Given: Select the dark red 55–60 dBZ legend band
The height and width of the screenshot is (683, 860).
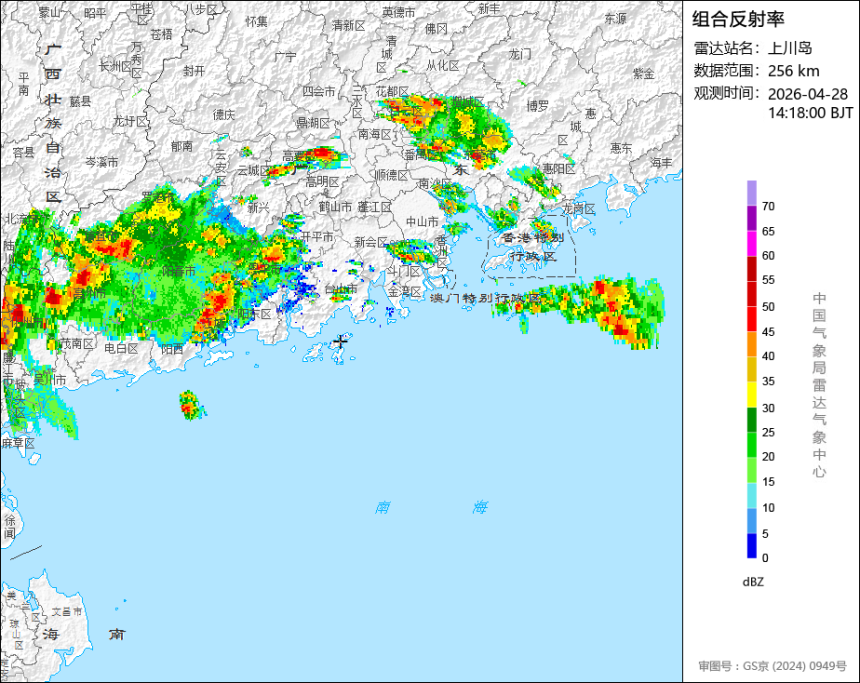Looking at the screenshot, I should [x=751, y=268].
